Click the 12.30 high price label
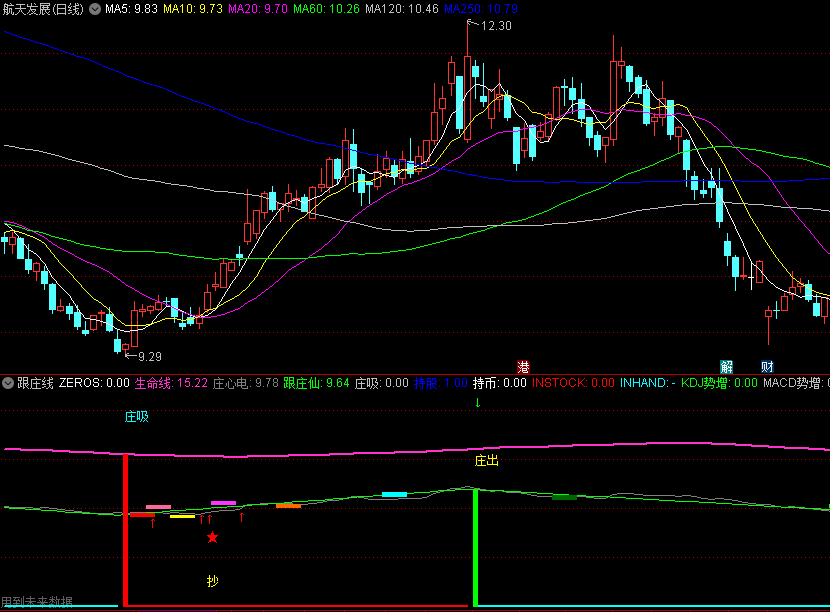 click(x=496, y=26)
